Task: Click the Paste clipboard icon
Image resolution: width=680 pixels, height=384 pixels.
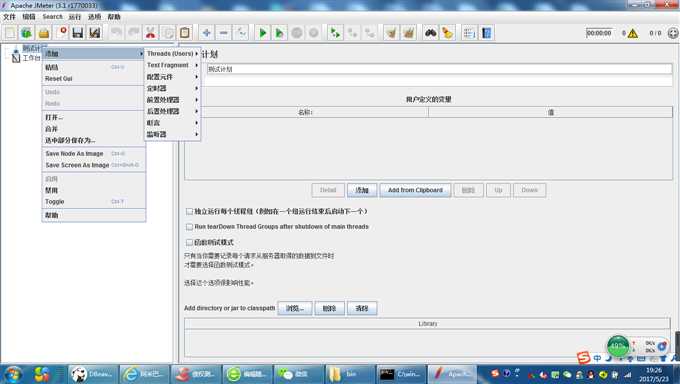Action: pos(185,33)
